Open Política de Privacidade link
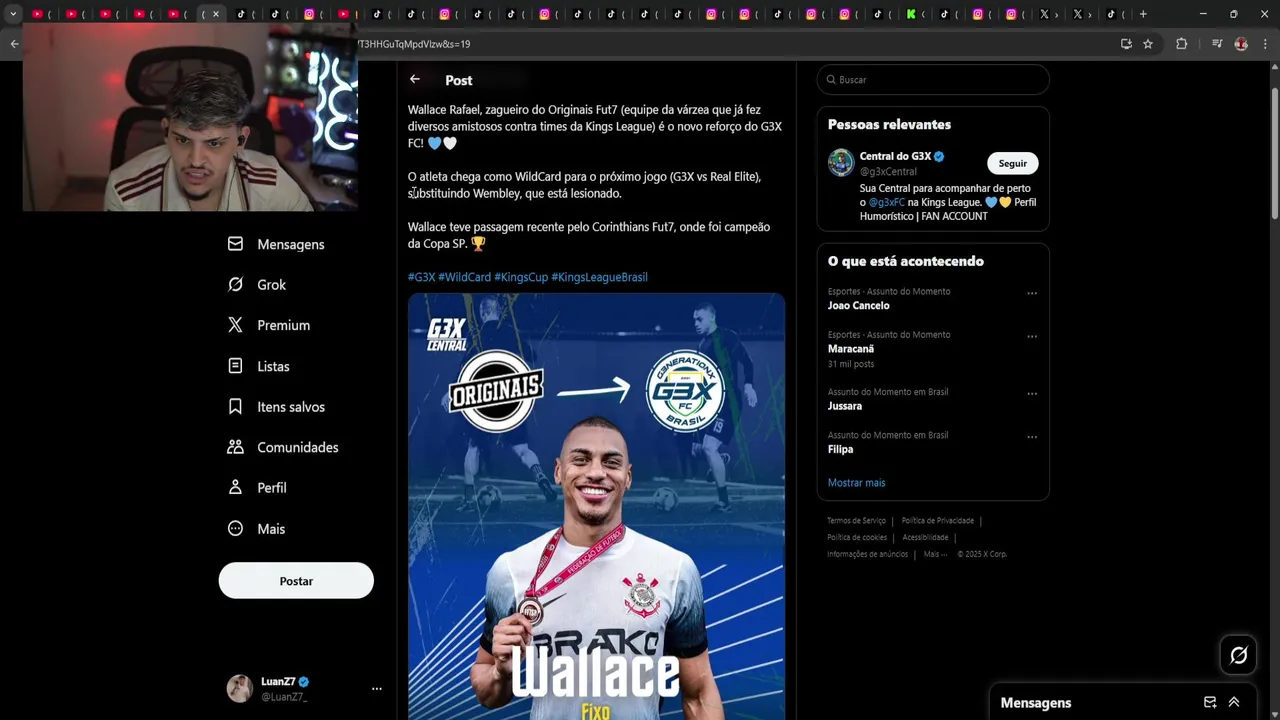The width and height of the screenshot is (1280, 720). point(937,520)
